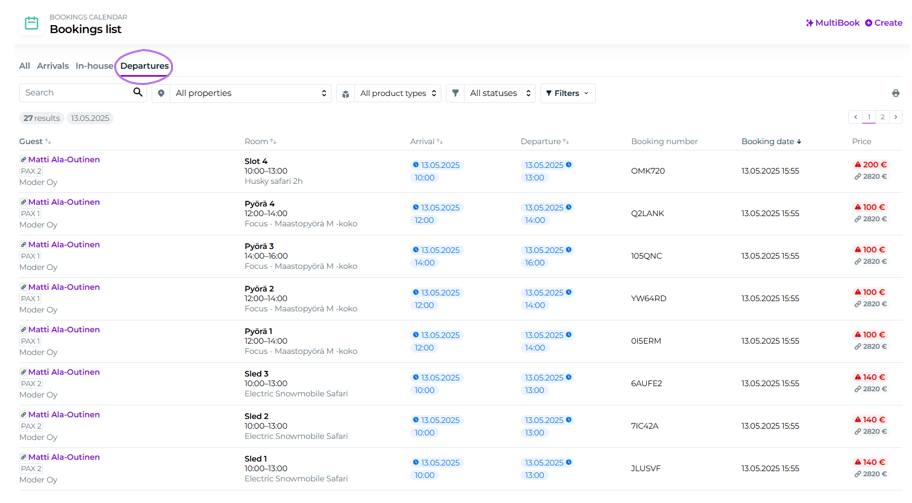Click red warning icon in Q2LANK row
Viewport: 912px width, 503px height.
coord(857,207)
